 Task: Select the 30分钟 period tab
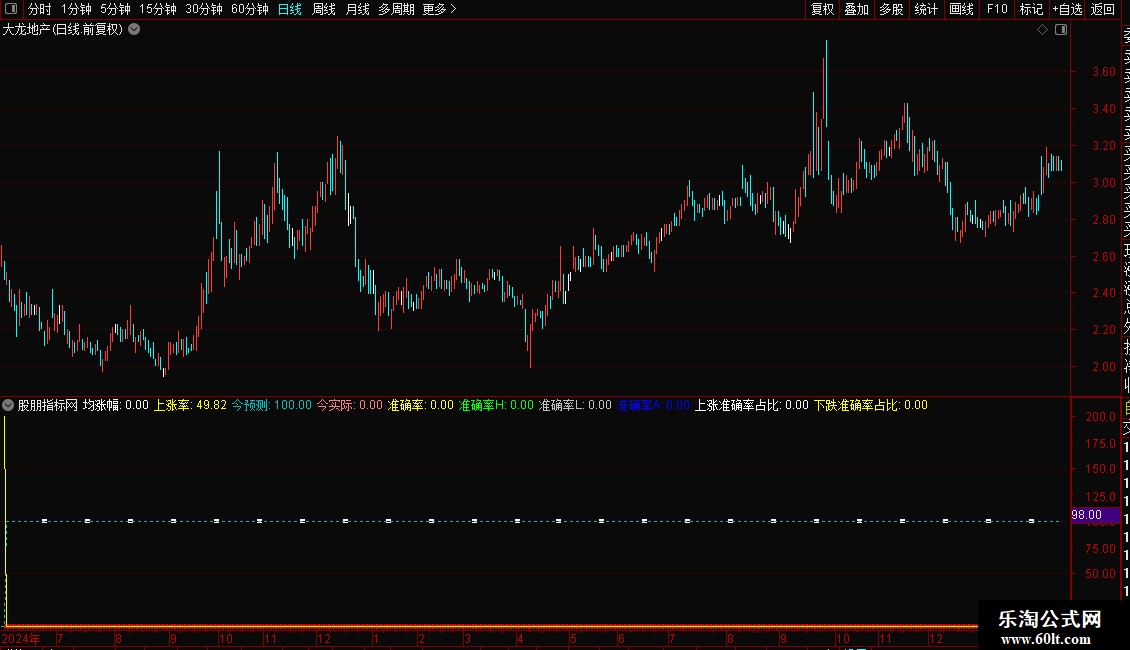[204, 9]
